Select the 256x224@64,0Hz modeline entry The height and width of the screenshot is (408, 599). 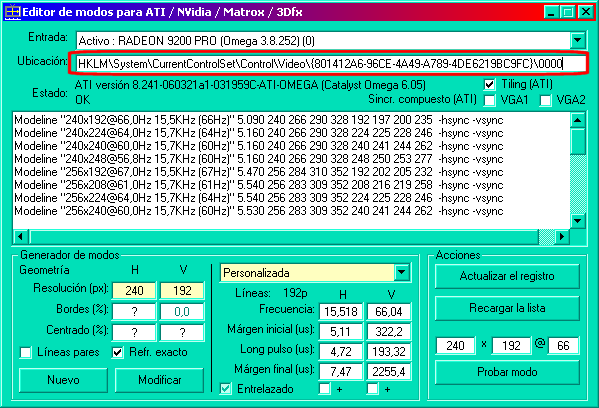[259, 198]
